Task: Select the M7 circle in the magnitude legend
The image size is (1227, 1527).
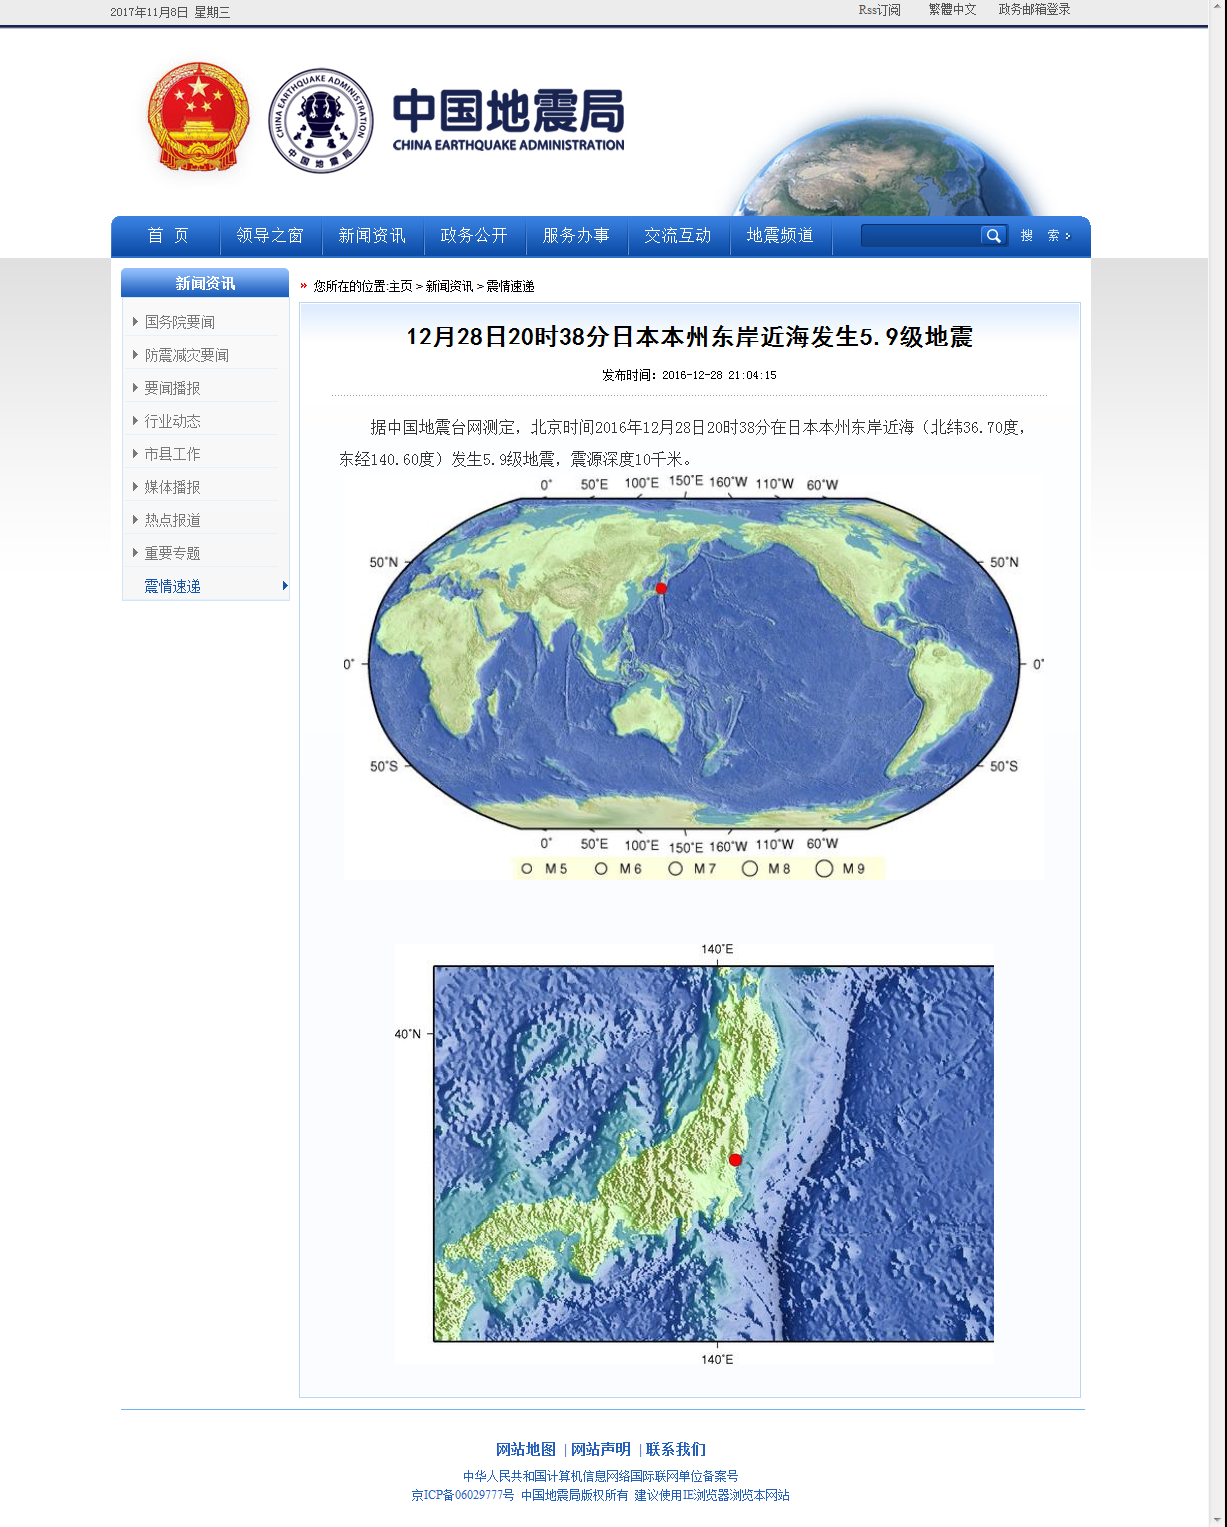Action: [x=676, y=868]
